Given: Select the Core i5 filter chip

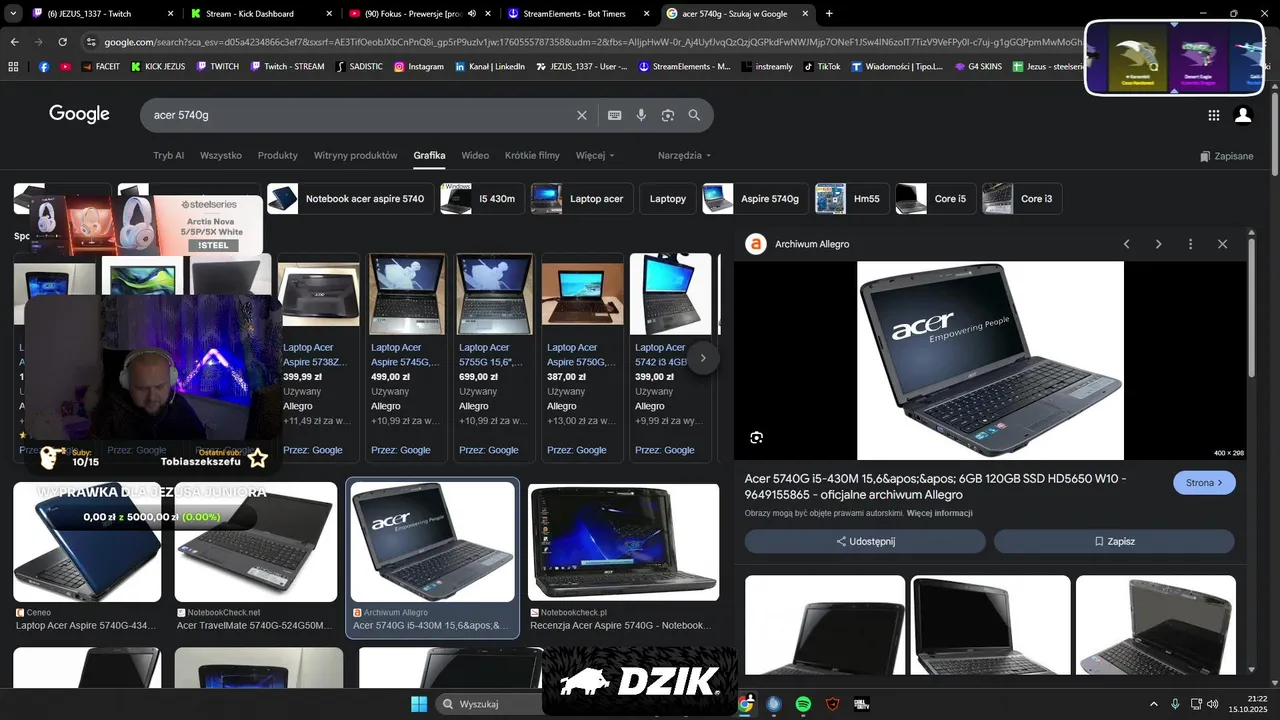Looking at the screenshot, I should (x=935, y=199).
